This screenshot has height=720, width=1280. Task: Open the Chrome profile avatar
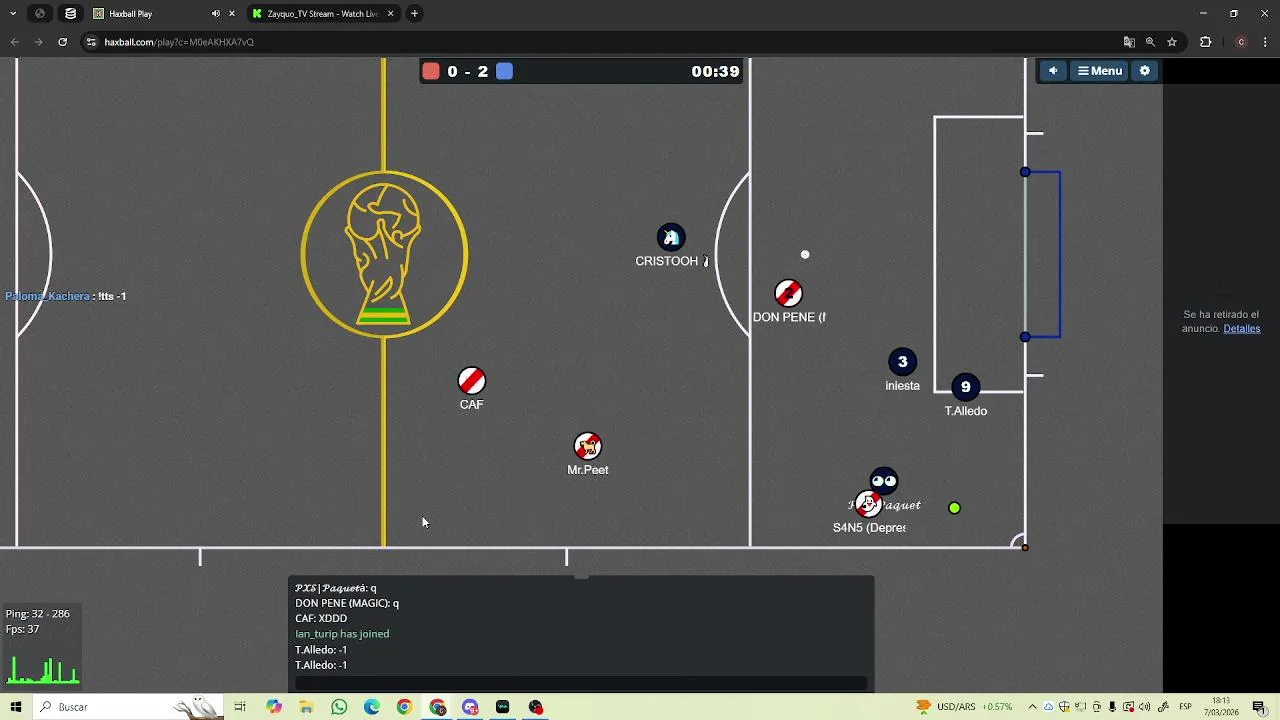(x=1241, y=42)
